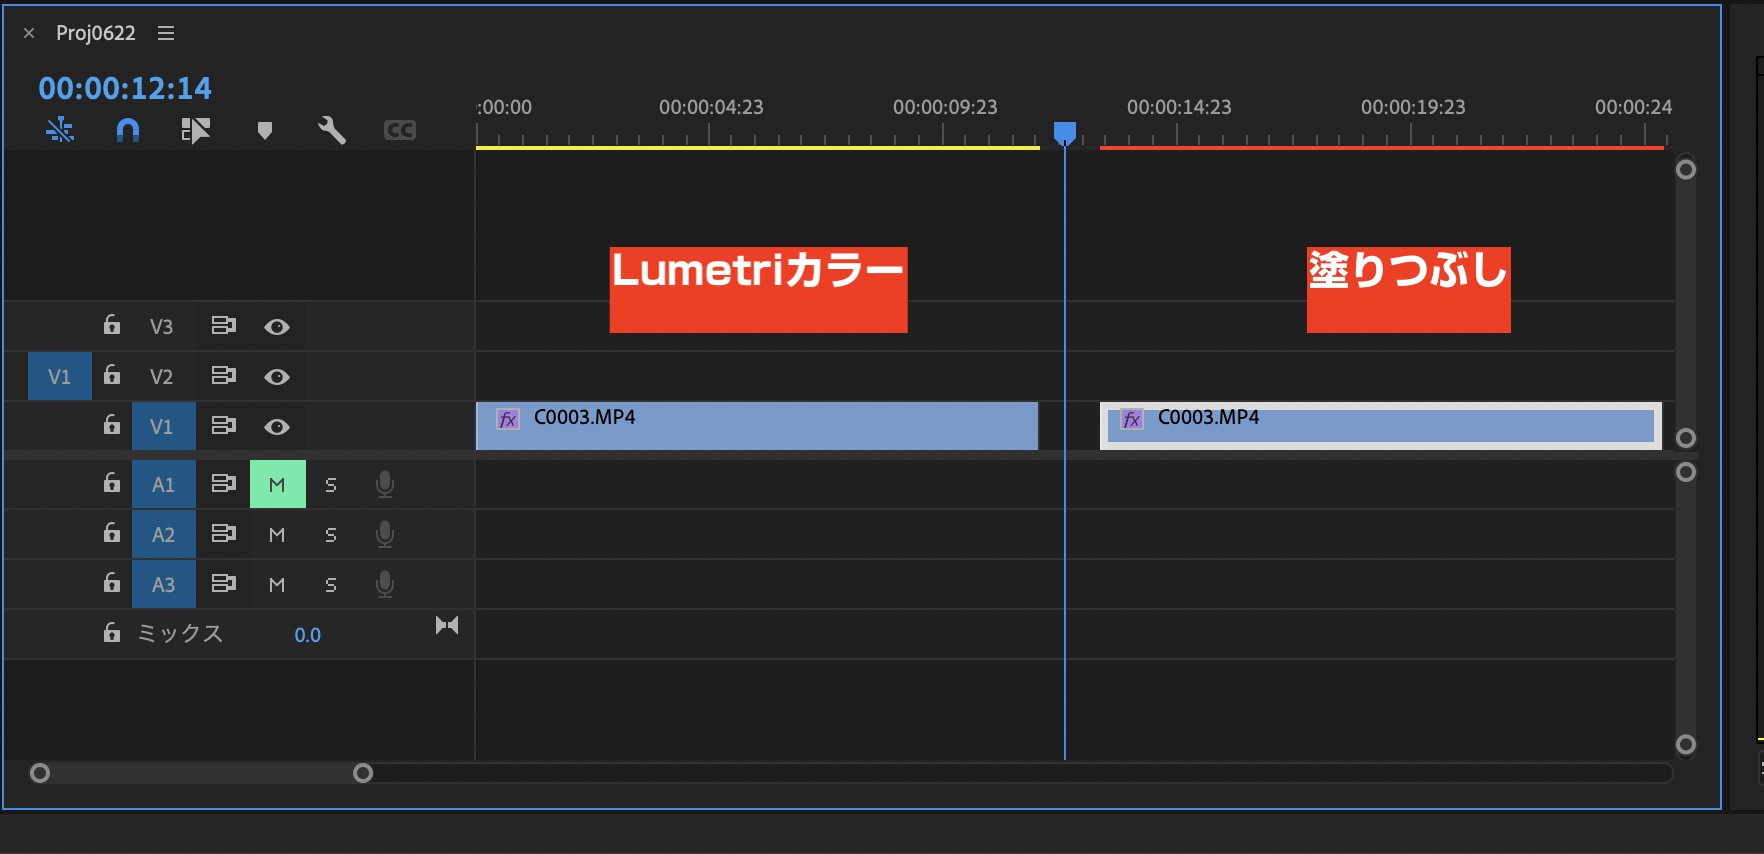Image resolution: width=1764 pixels, height=854 pixels.
Task: Add a marker with the marker icon
Action: click(x=265, y=131)
